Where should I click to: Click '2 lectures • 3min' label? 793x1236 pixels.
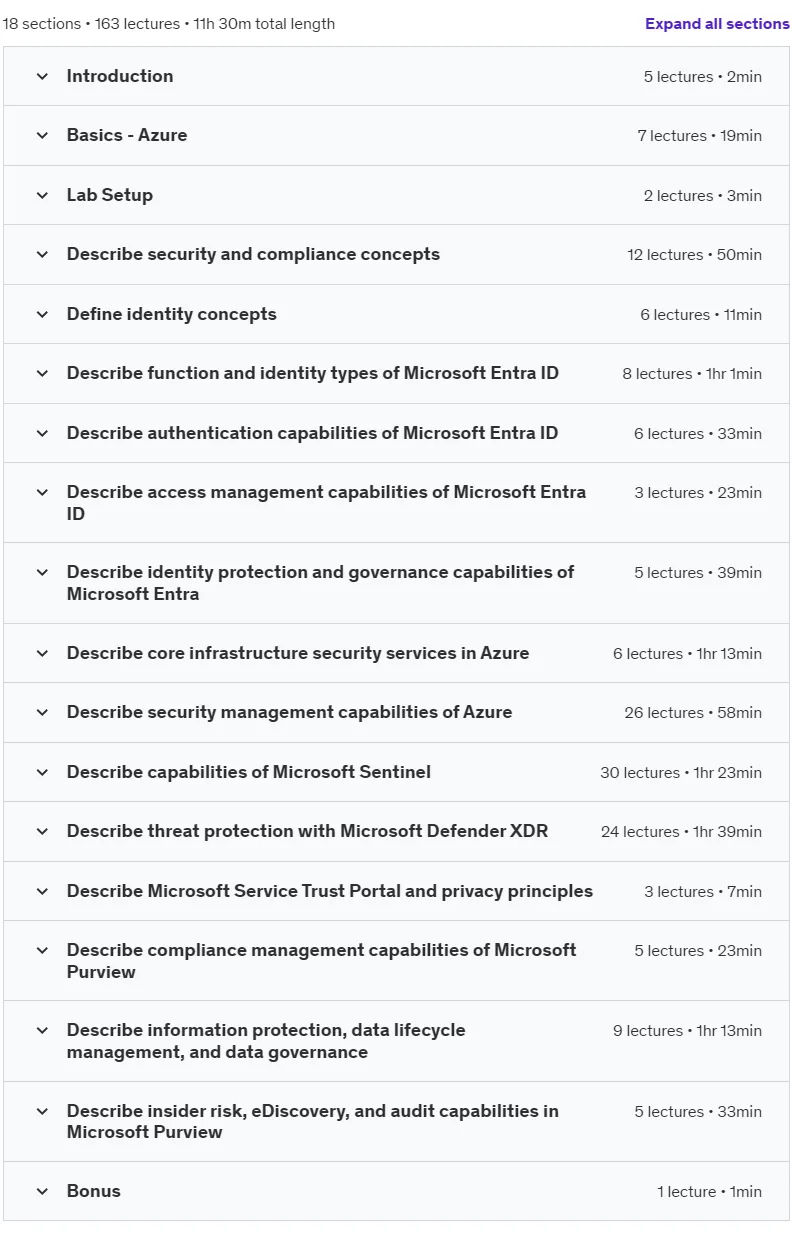(703, 195)
